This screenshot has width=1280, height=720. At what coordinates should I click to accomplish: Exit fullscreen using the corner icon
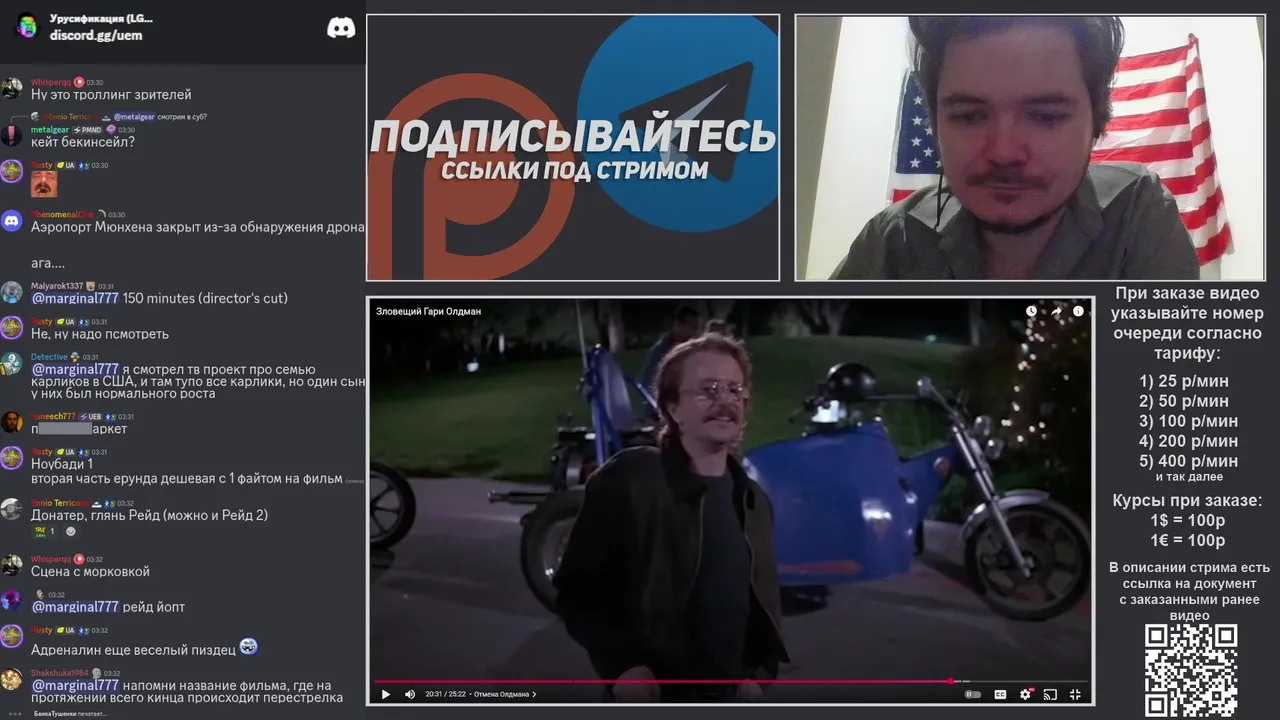click(x=1076, y=694)
